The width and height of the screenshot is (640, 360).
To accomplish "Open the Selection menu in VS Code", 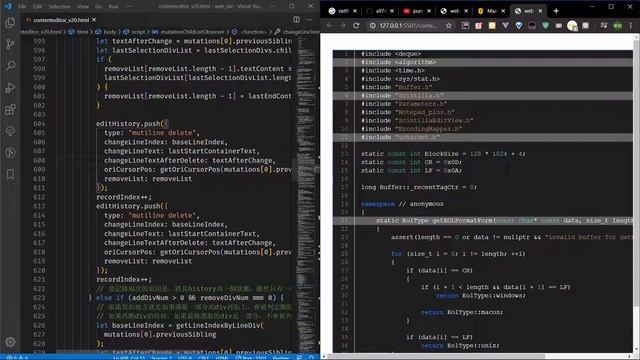I will coord(60,7).
